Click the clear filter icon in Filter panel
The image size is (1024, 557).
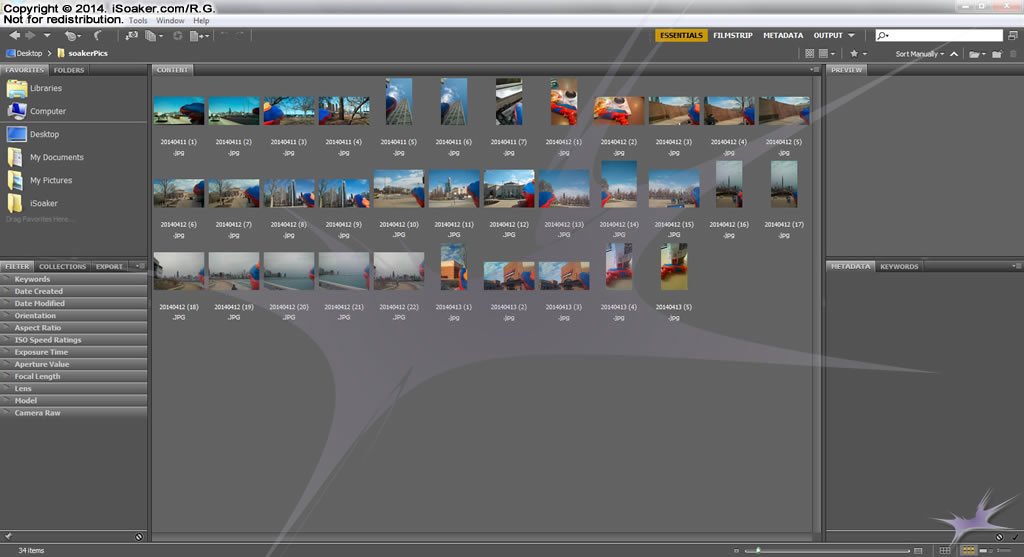(139, 537)
